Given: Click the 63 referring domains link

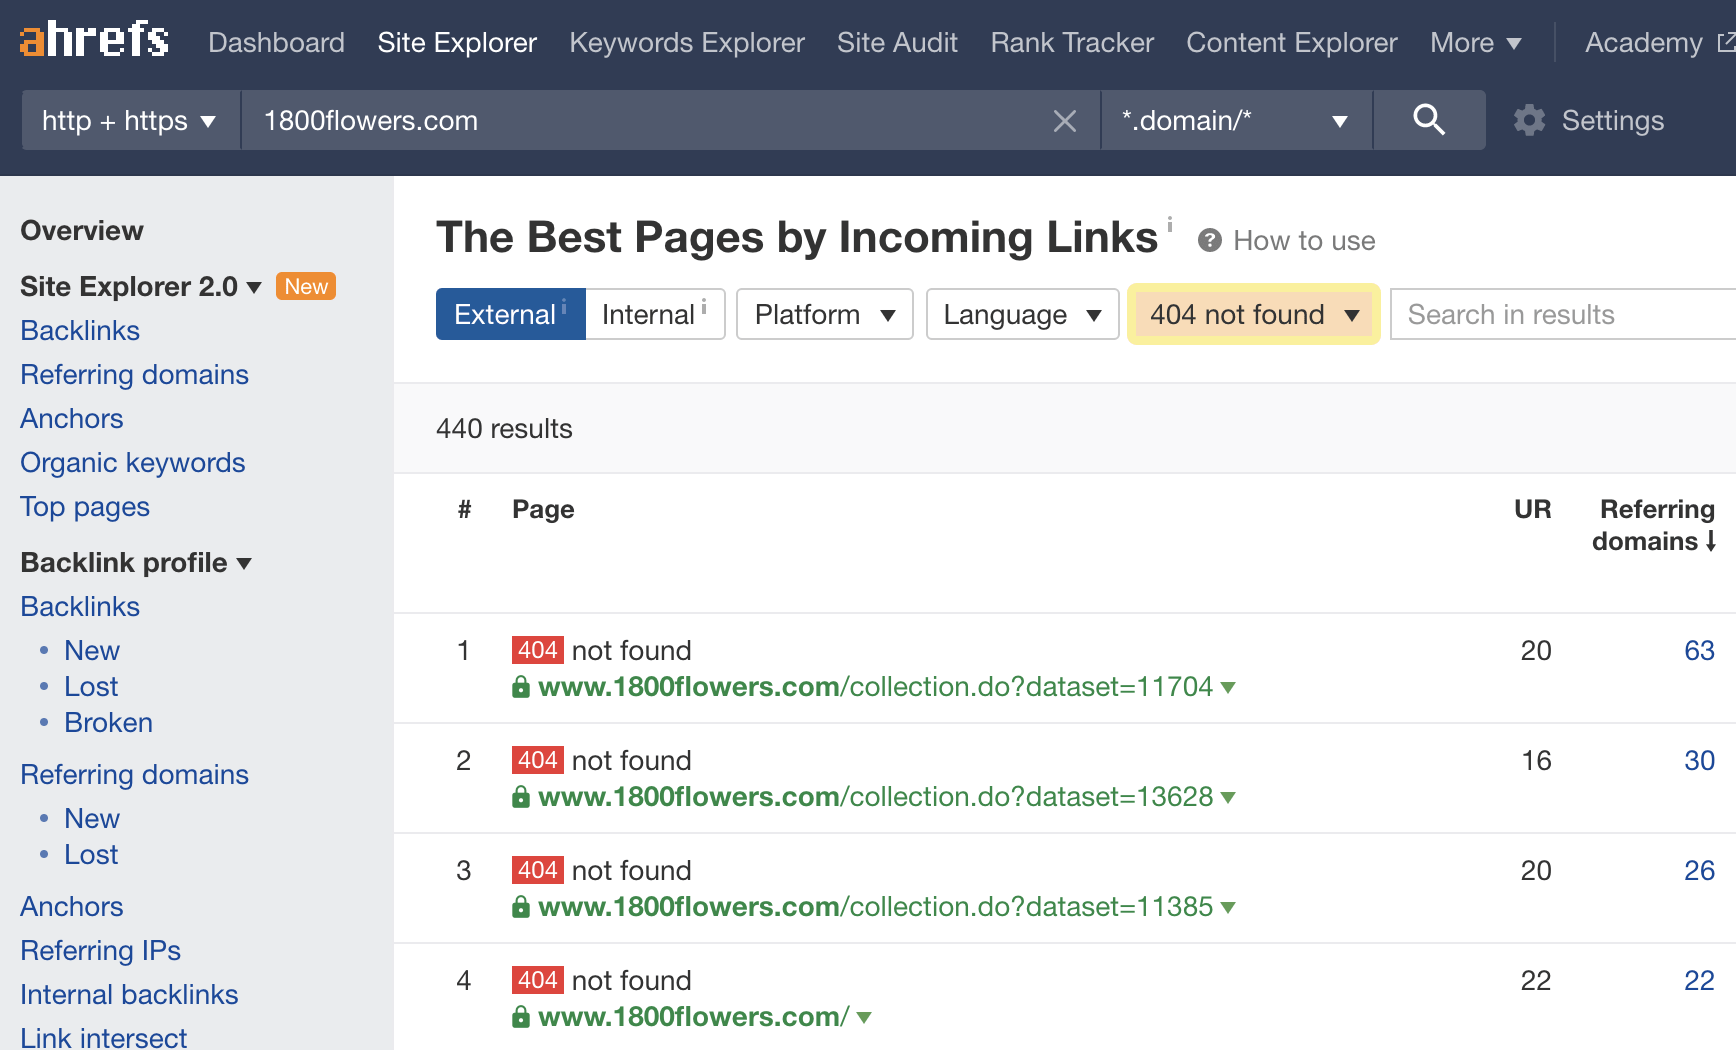Looking at the screenshot, I should pyautogui.click(x=1698, y=651).
